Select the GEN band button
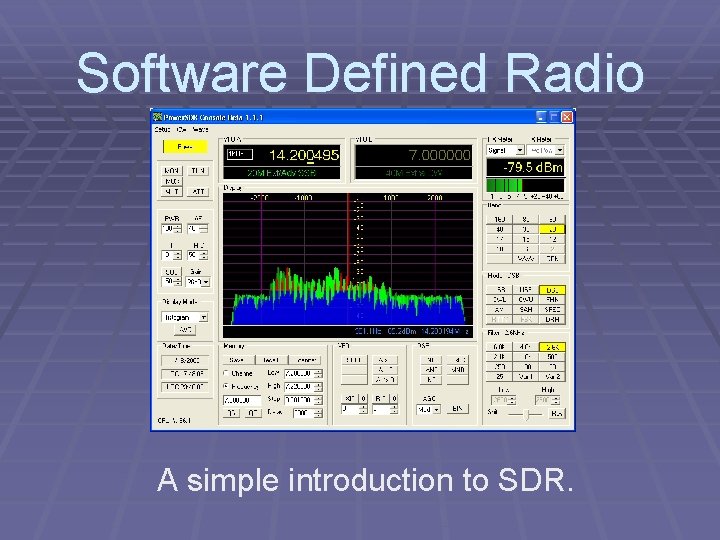Image resolution: width=720 pixels, height=540 pixels. (x=552, y=259)
